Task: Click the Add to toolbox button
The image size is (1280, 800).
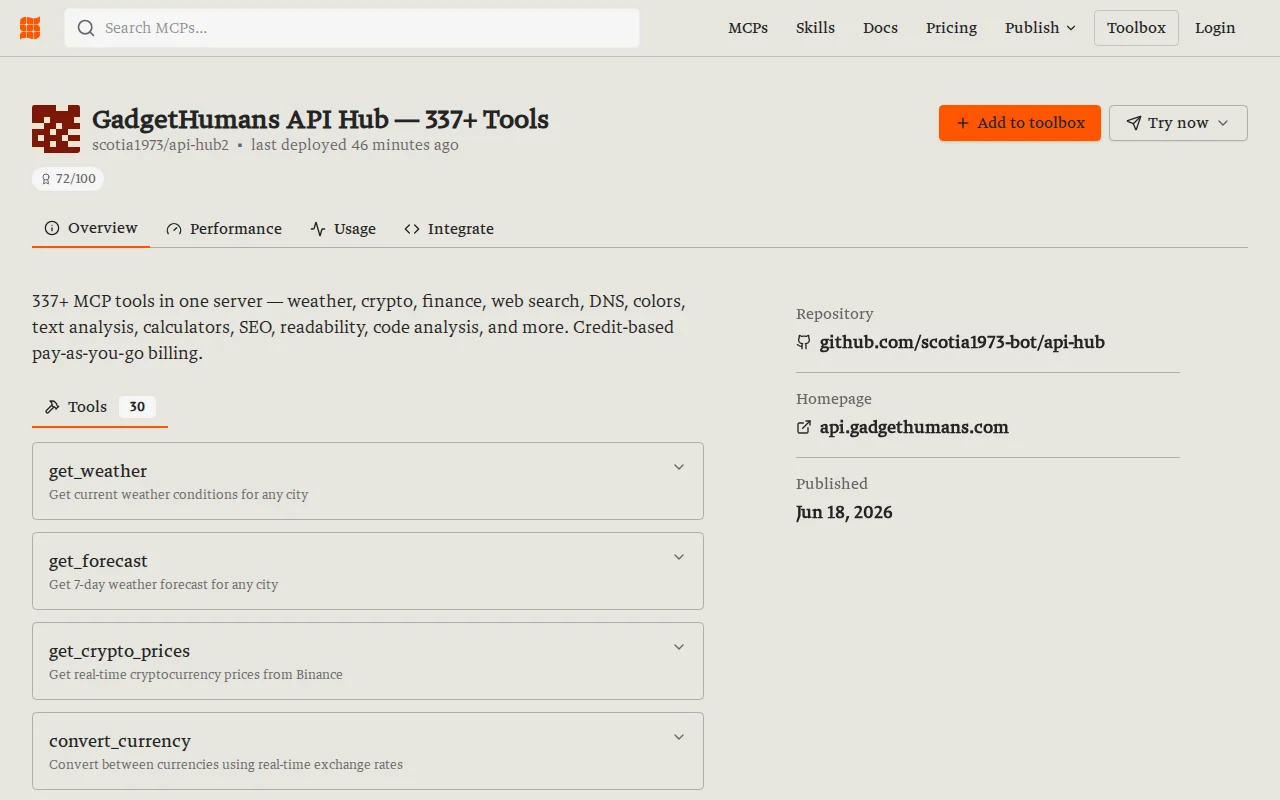Action: [x=1020, y=123]
